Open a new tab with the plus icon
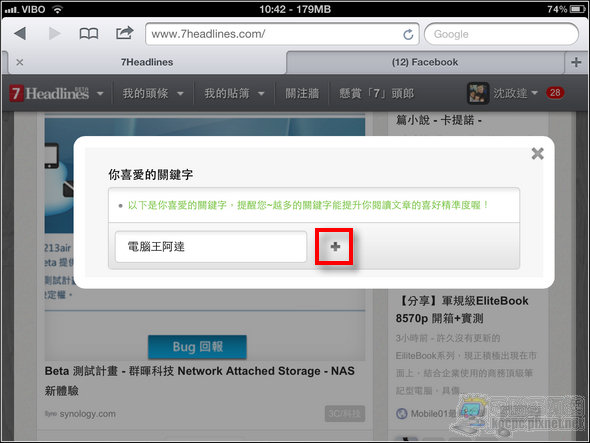The image size is (590, 443). (576, 62)
